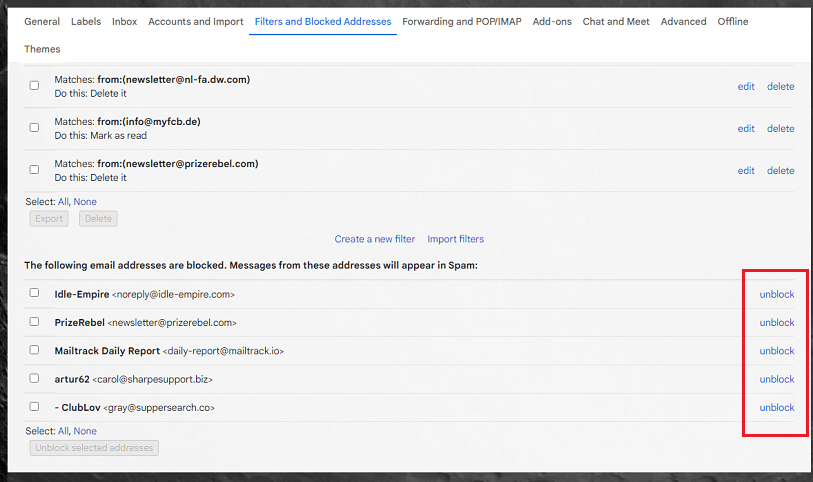Open the Chat and Meet tab
The width and height of the screenshot is (813, 482).
tap(615, 22)
